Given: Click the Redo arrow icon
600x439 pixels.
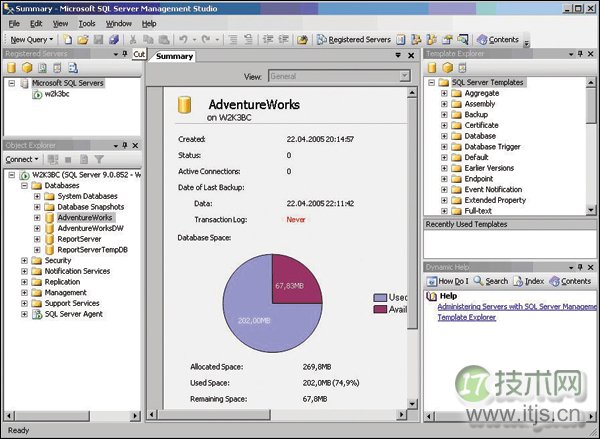Looking at the screenshot, I should (x=206, y=39).
